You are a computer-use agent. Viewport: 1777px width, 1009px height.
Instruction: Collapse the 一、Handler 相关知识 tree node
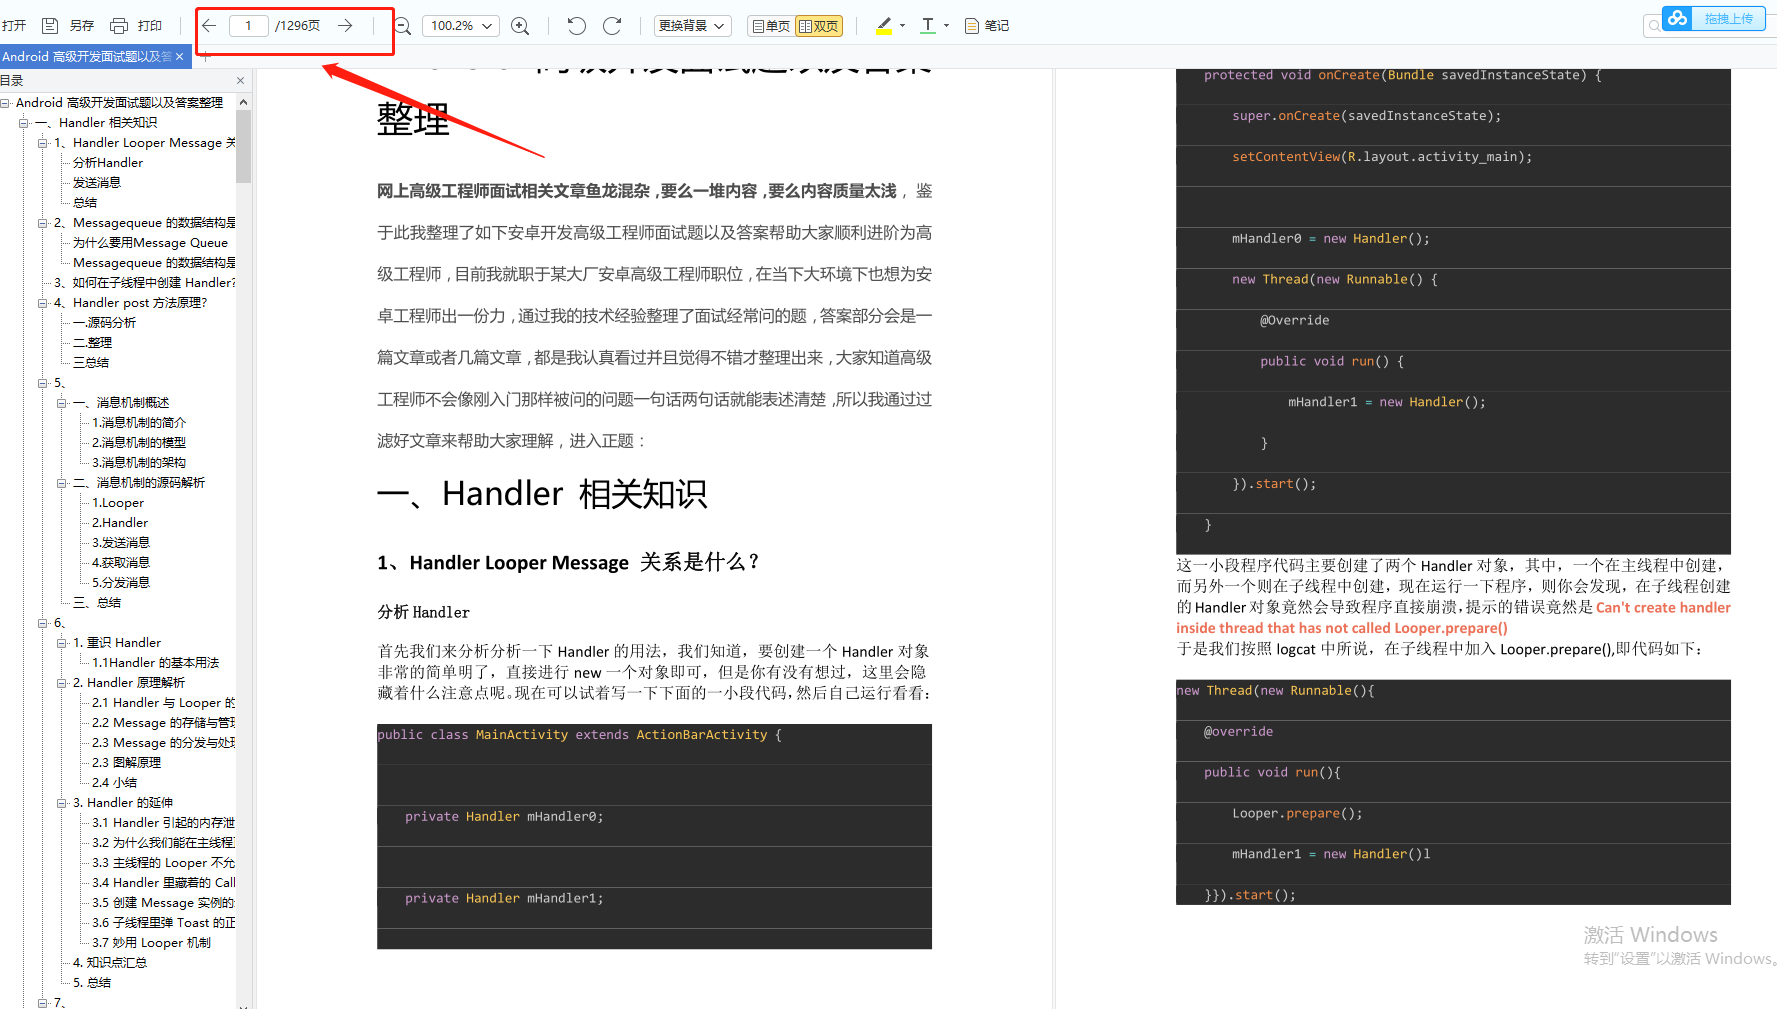(23, 122)
